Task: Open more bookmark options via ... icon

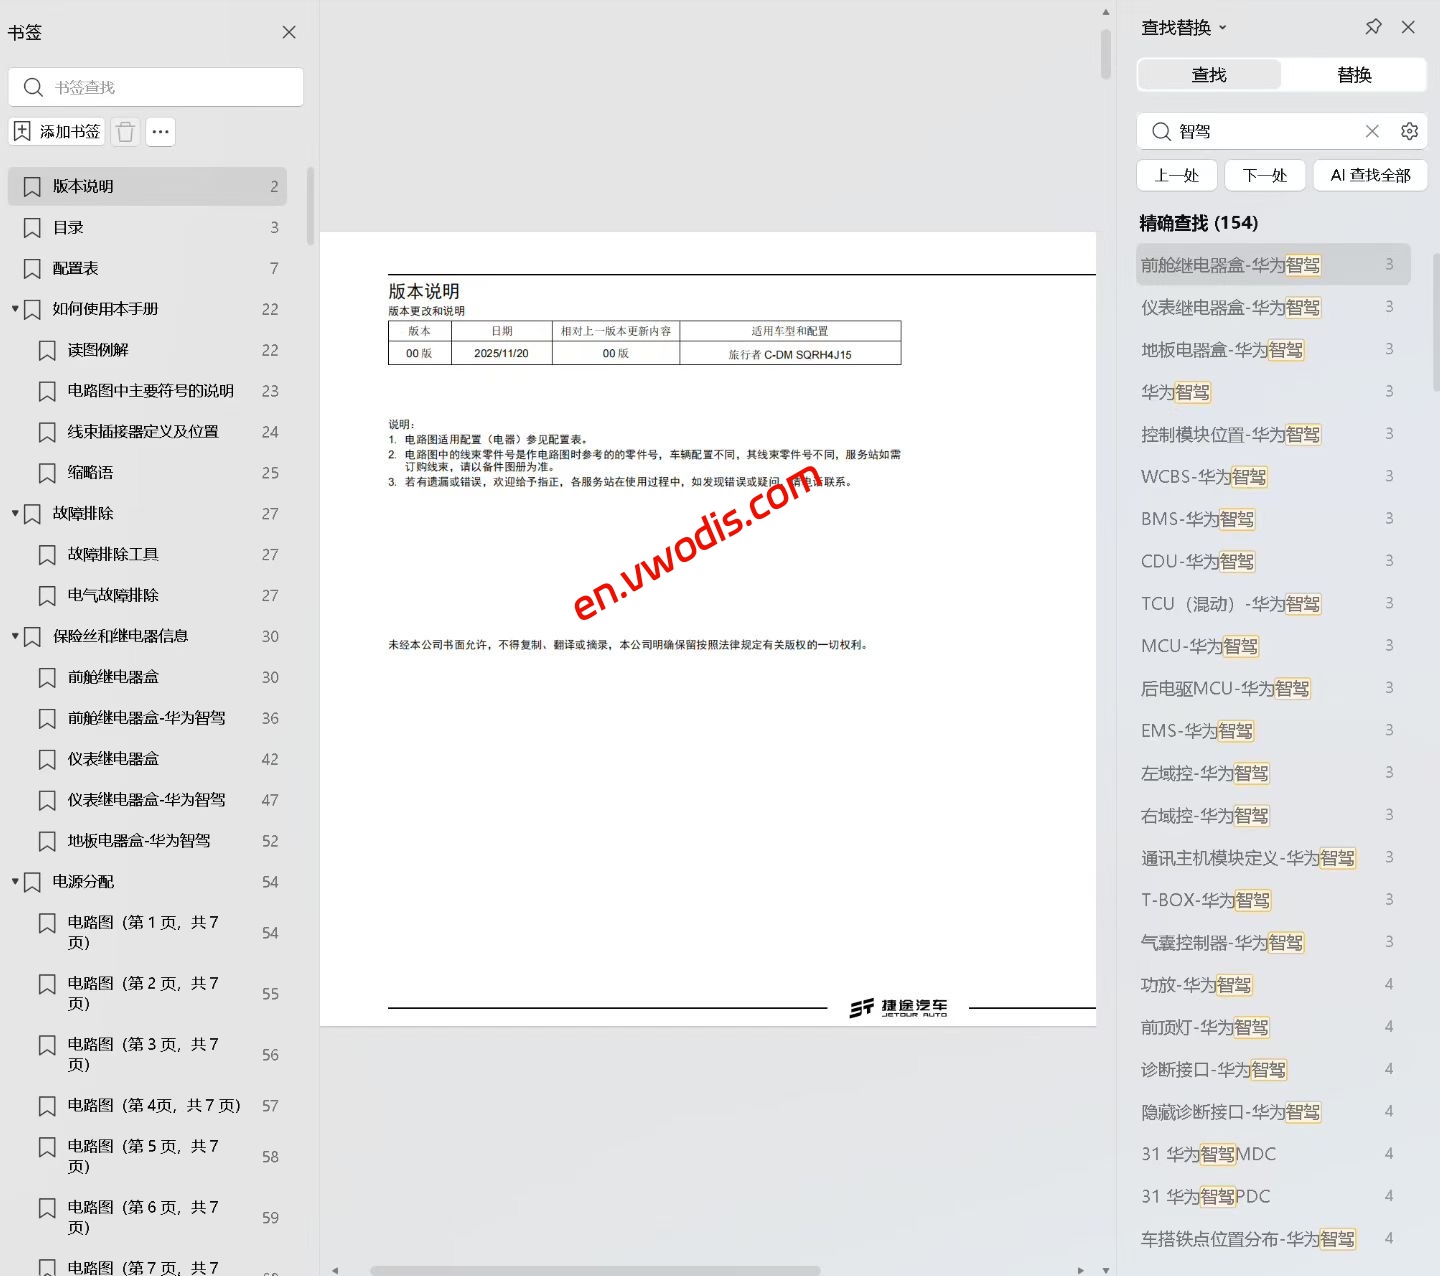Action: [x=160, y=131]
